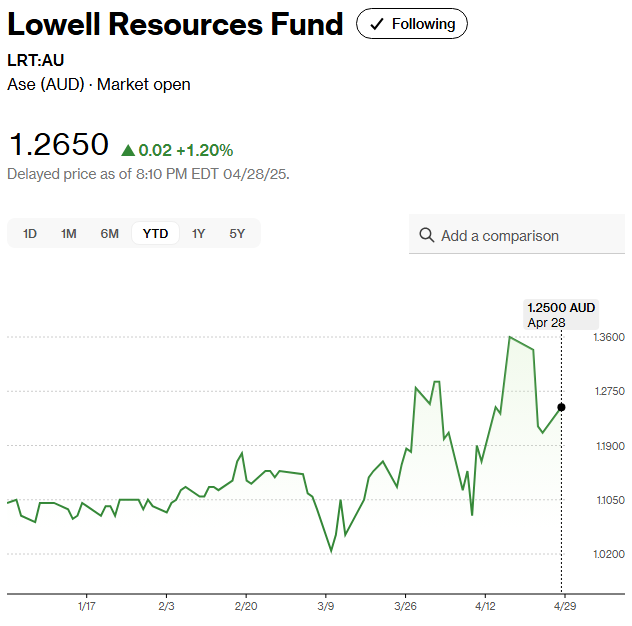Screen dimensions: 632x626
Task: Click the 1.1900 price axis label
Action: pos(610,446)
